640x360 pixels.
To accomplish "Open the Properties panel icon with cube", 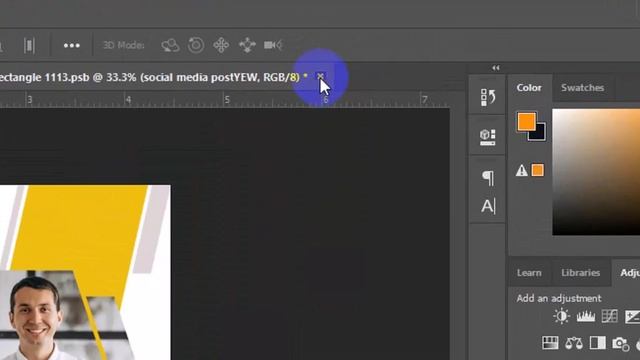I will 488,137.
